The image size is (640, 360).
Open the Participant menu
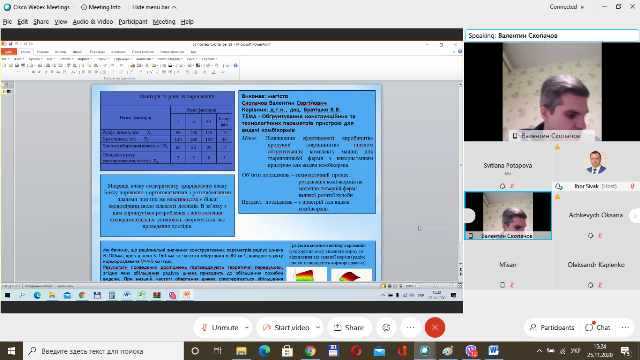tap(133, 22)
